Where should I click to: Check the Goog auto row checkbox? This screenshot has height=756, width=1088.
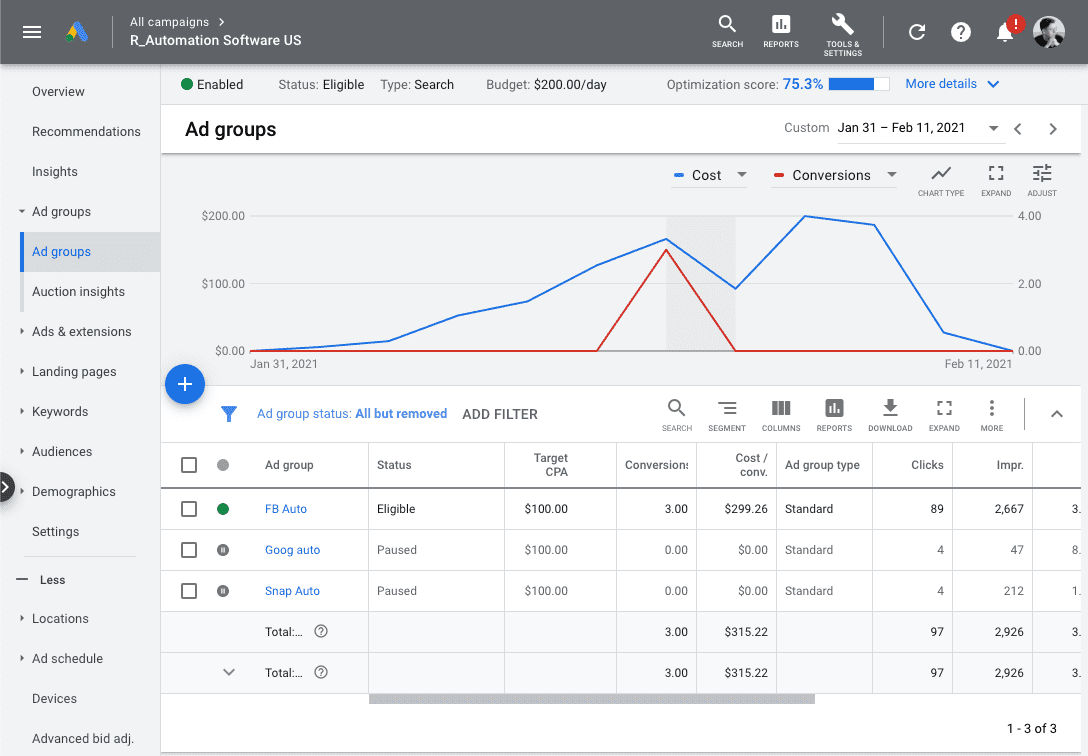[189, 550]
